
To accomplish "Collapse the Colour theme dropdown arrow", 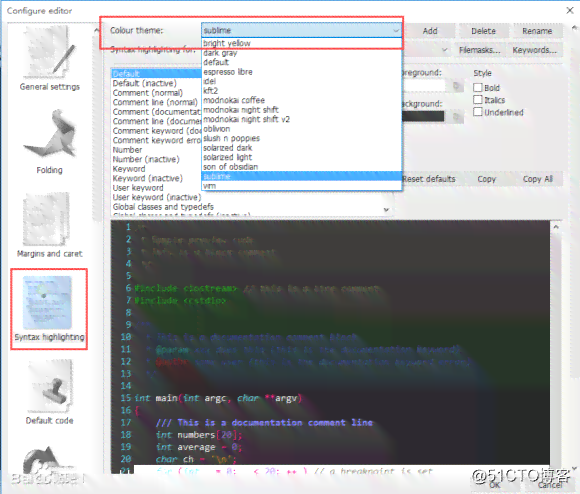I will [396, 30].
